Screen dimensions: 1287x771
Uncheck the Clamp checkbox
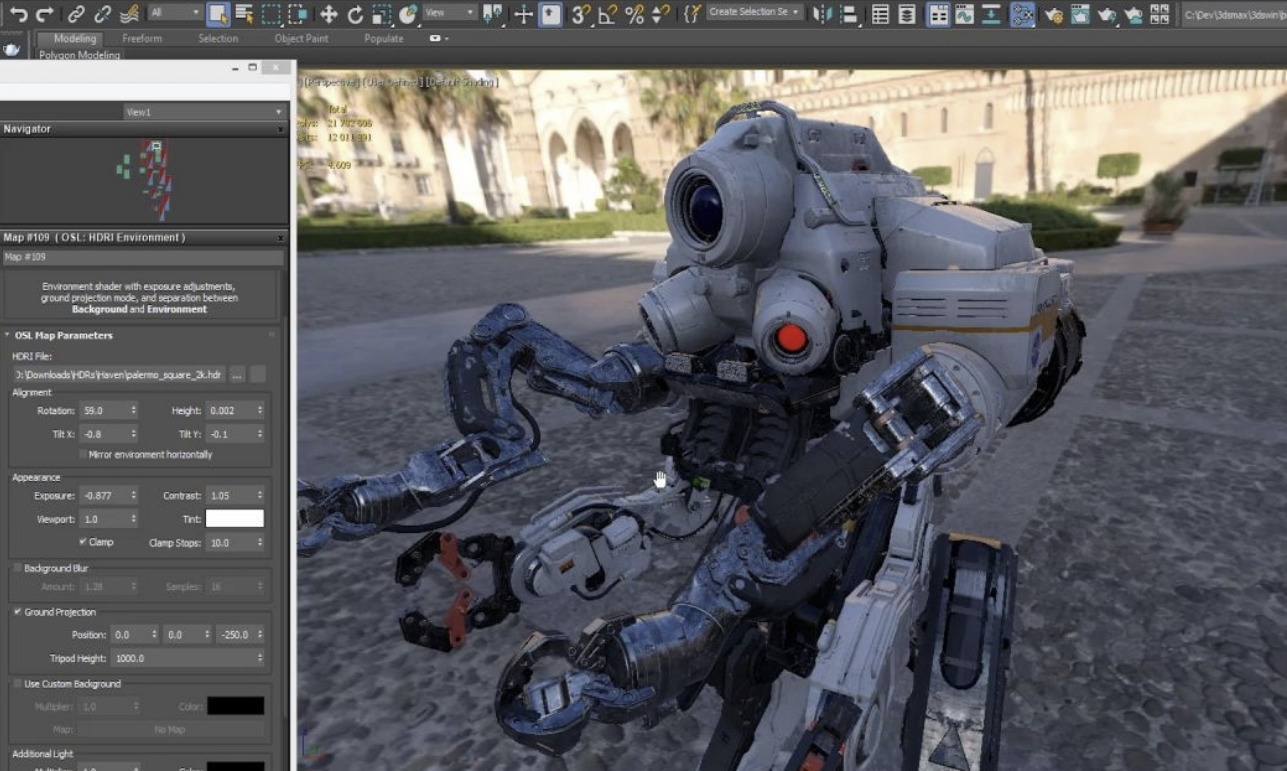(x=83, y=541)
